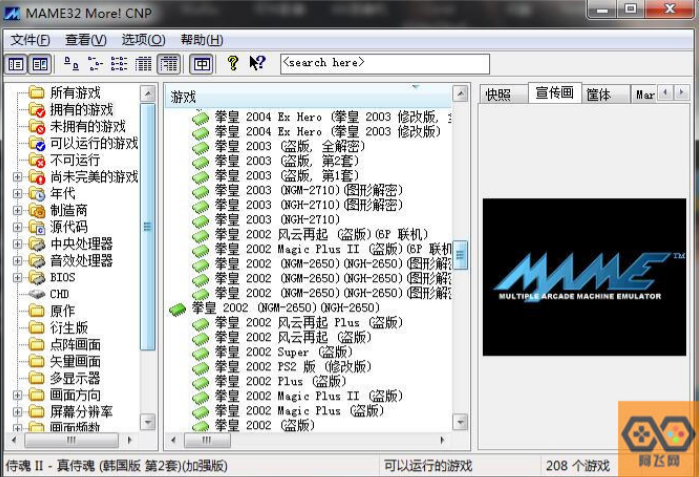Switch to large icons view
The height and width of the screenshot is (477, 699).
pyautogui.click(x=71, y=64)
